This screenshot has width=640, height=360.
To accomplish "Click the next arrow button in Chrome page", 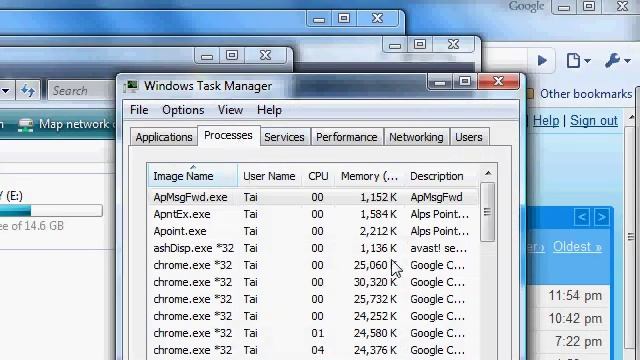I will 602,217.
